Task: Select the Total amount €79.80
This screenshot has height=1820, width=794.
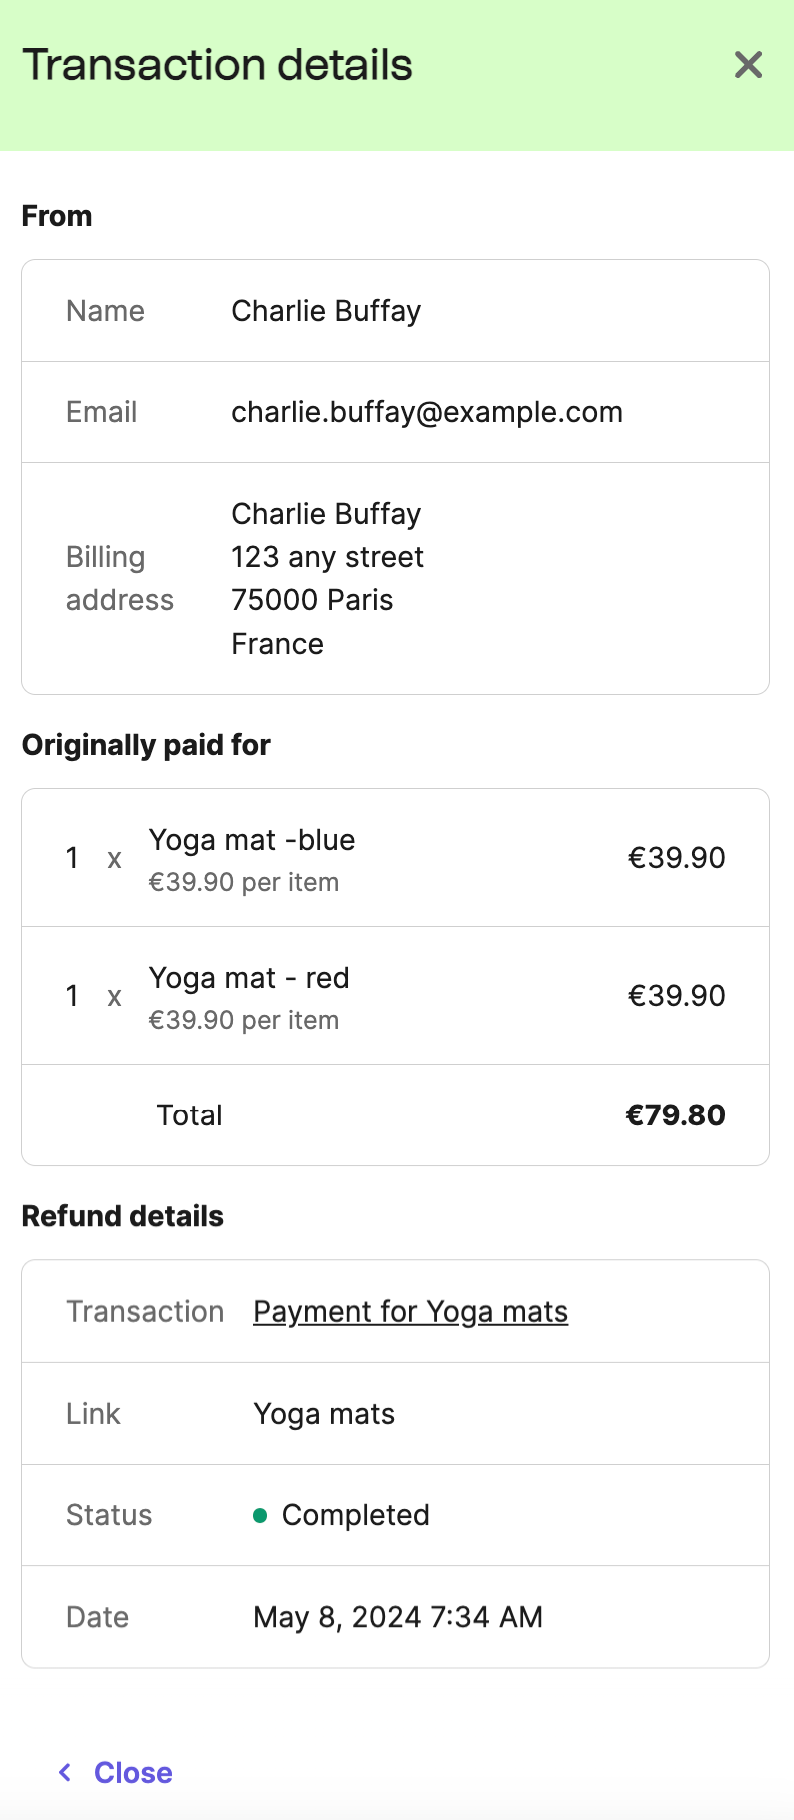Action: click(x=676, y=1115)
